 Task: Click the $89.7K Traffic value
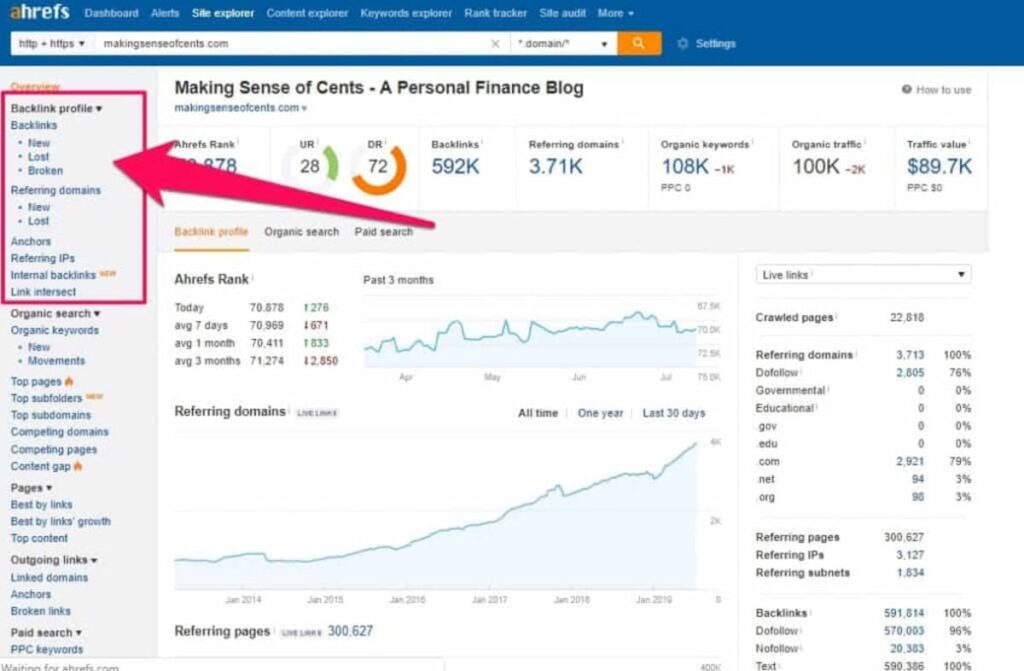click(x=939, y=167)
